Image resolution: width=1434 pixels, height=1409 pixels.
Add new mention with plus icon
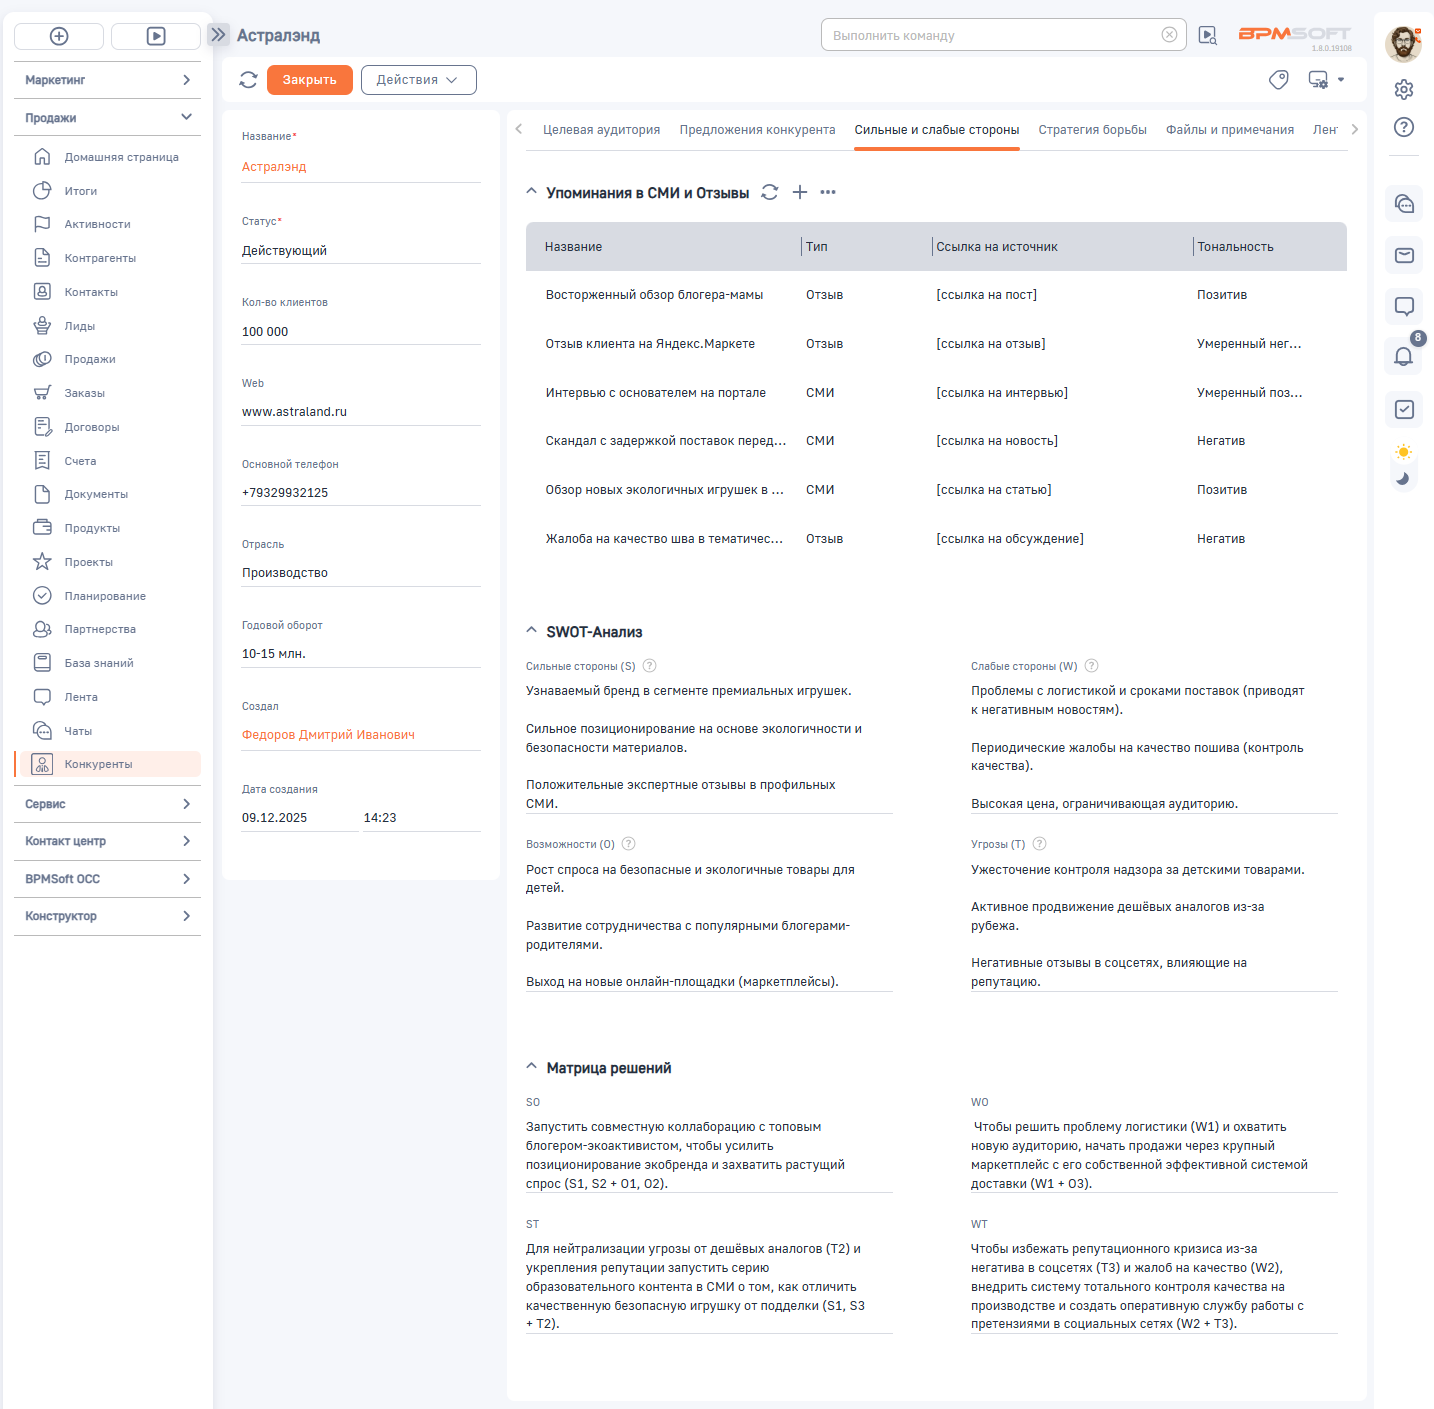(x=800, y=192)
